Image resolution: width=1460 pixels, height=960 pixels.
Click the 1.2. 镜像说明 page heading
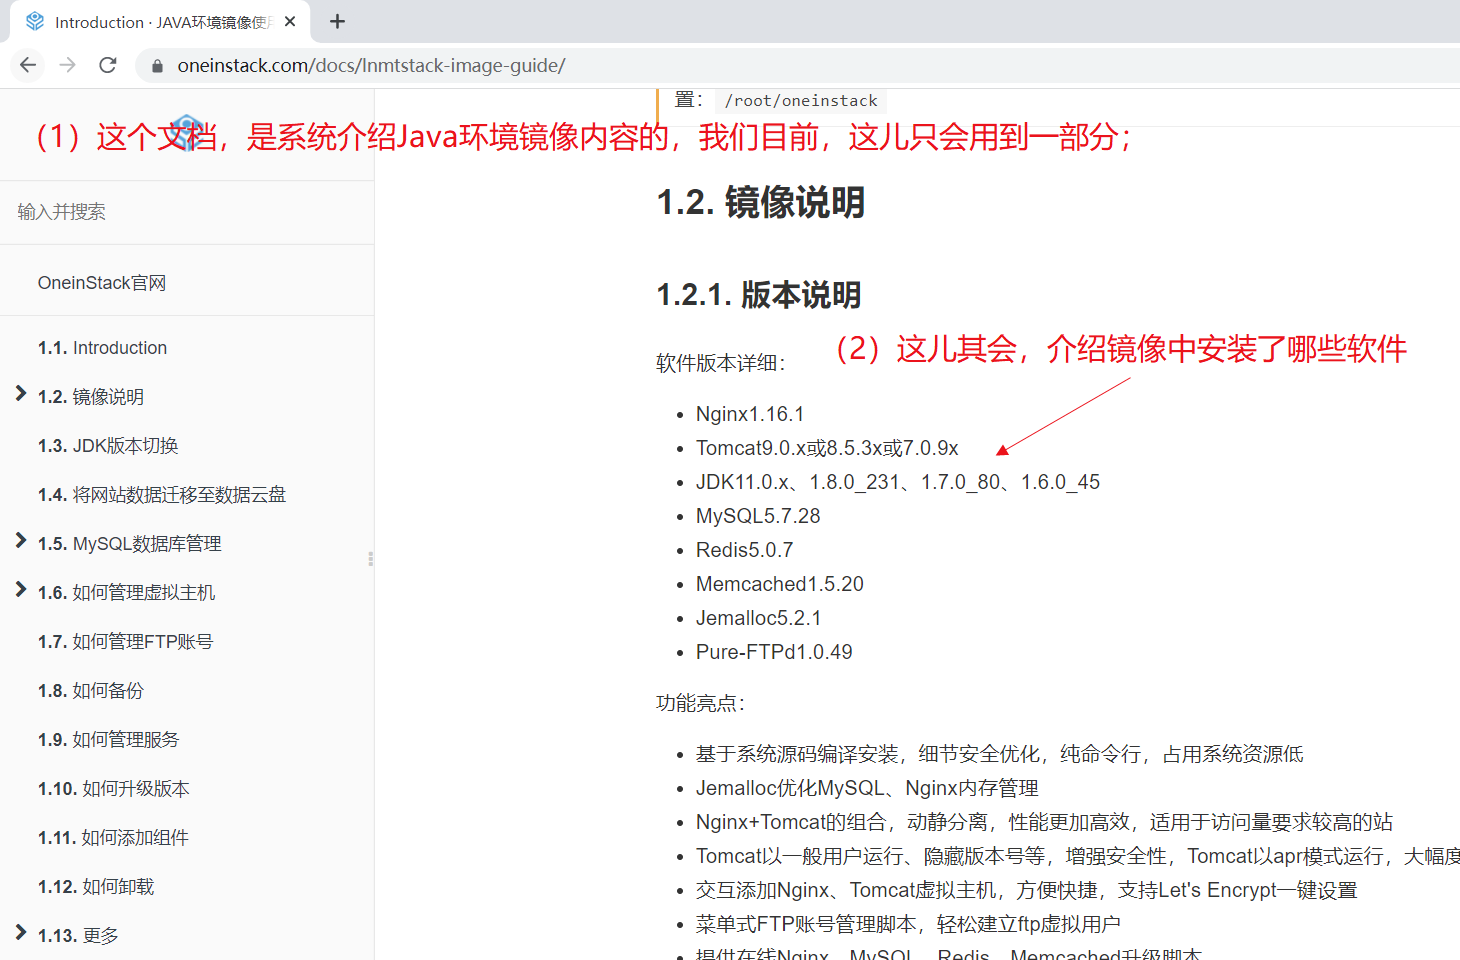point(761,202)
